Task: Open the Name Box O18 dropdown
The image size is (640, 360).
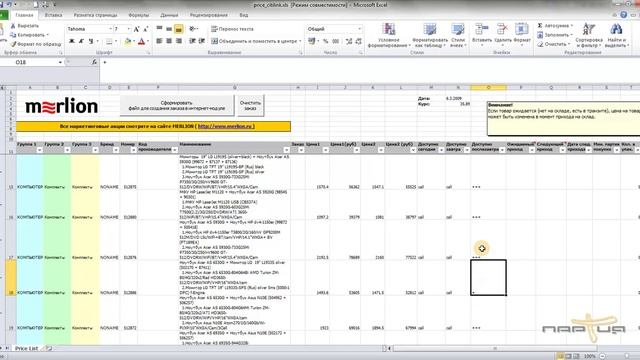Action: (60, 62)
